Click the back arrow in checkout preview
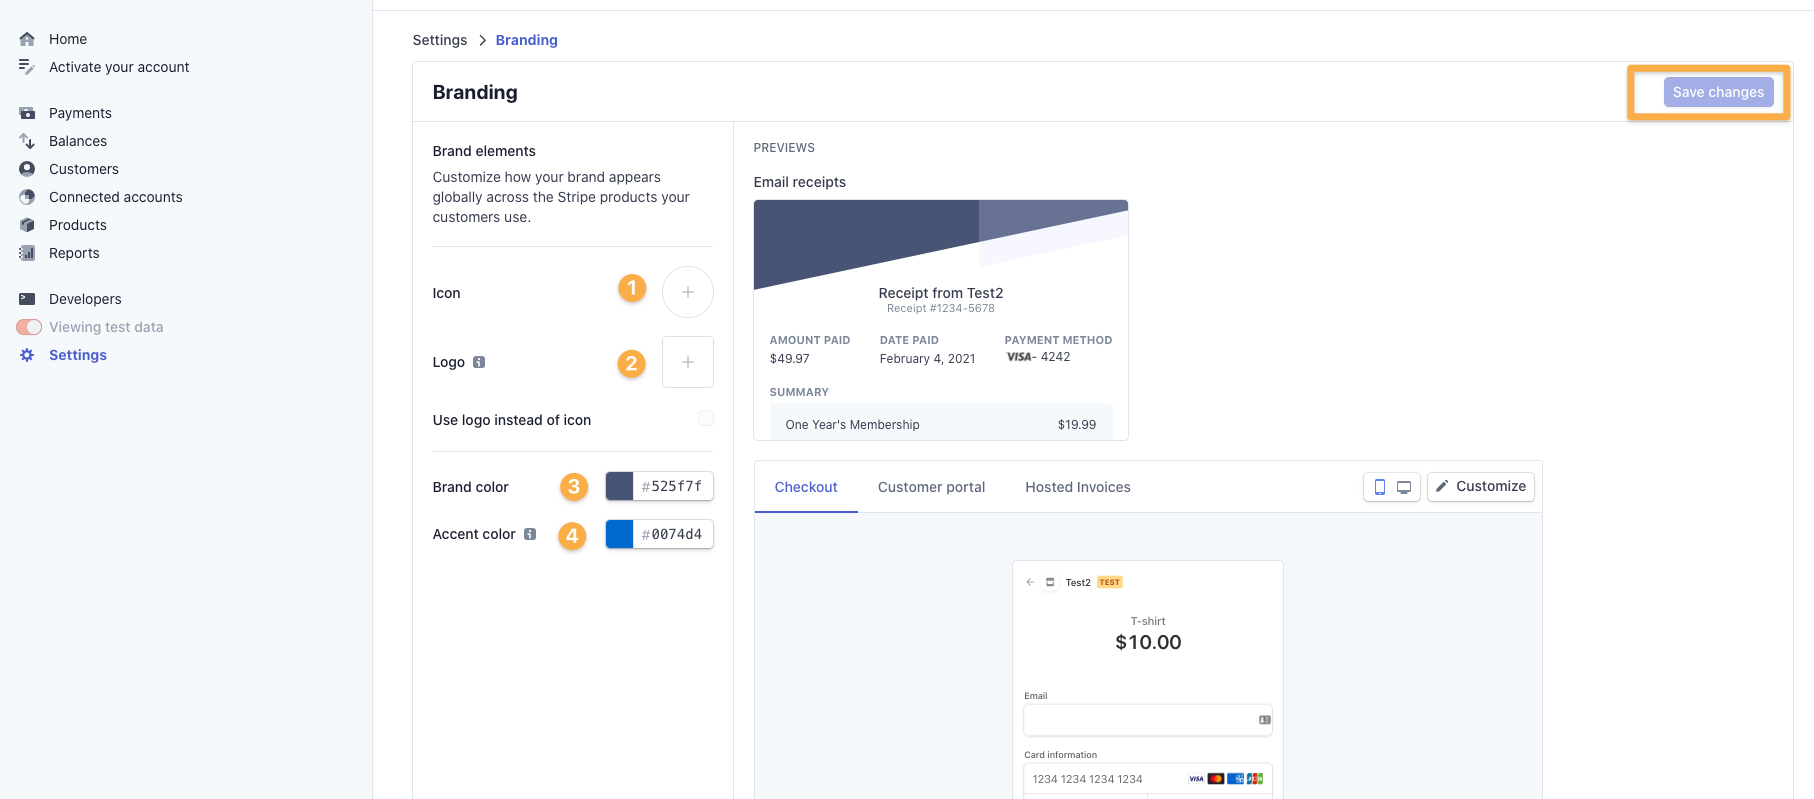 [1030, 582]
